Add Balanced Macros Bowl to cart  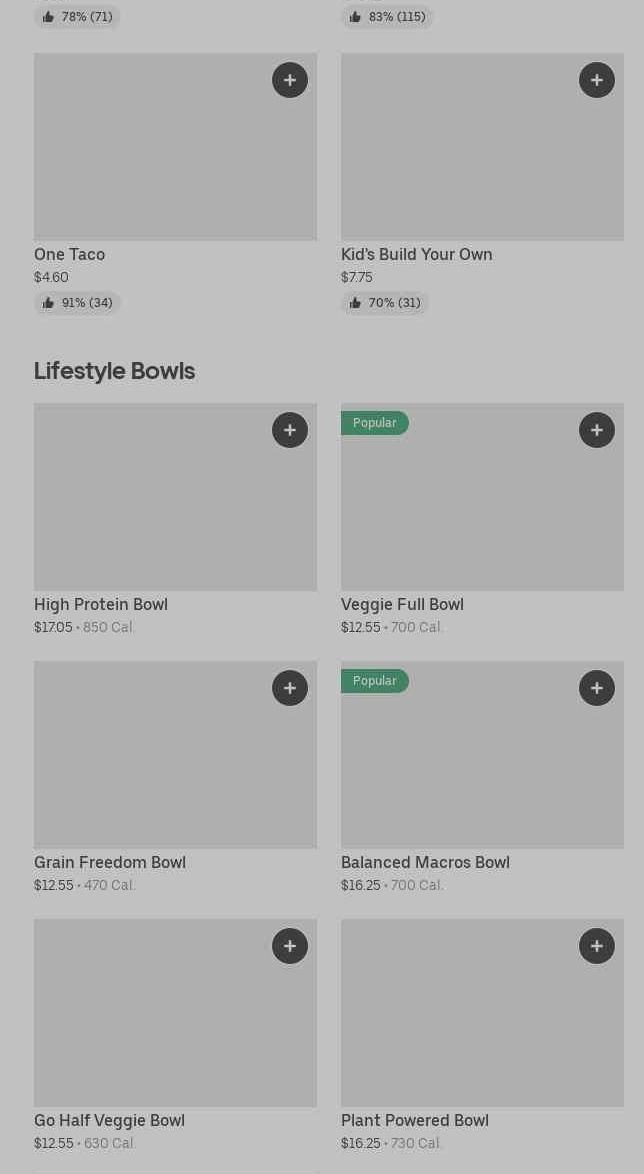(x=597, y=688)
